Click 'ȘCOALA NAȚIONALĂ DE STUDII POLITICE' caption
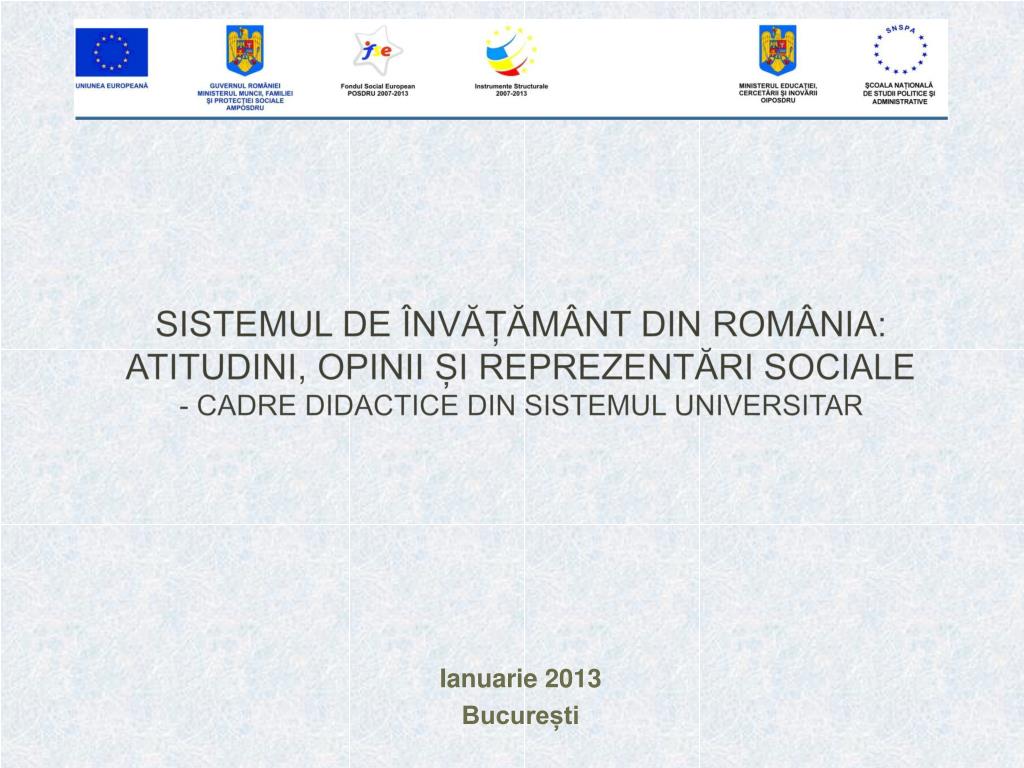The width and height of the screenshot is (1024, 768). [899, 89]
